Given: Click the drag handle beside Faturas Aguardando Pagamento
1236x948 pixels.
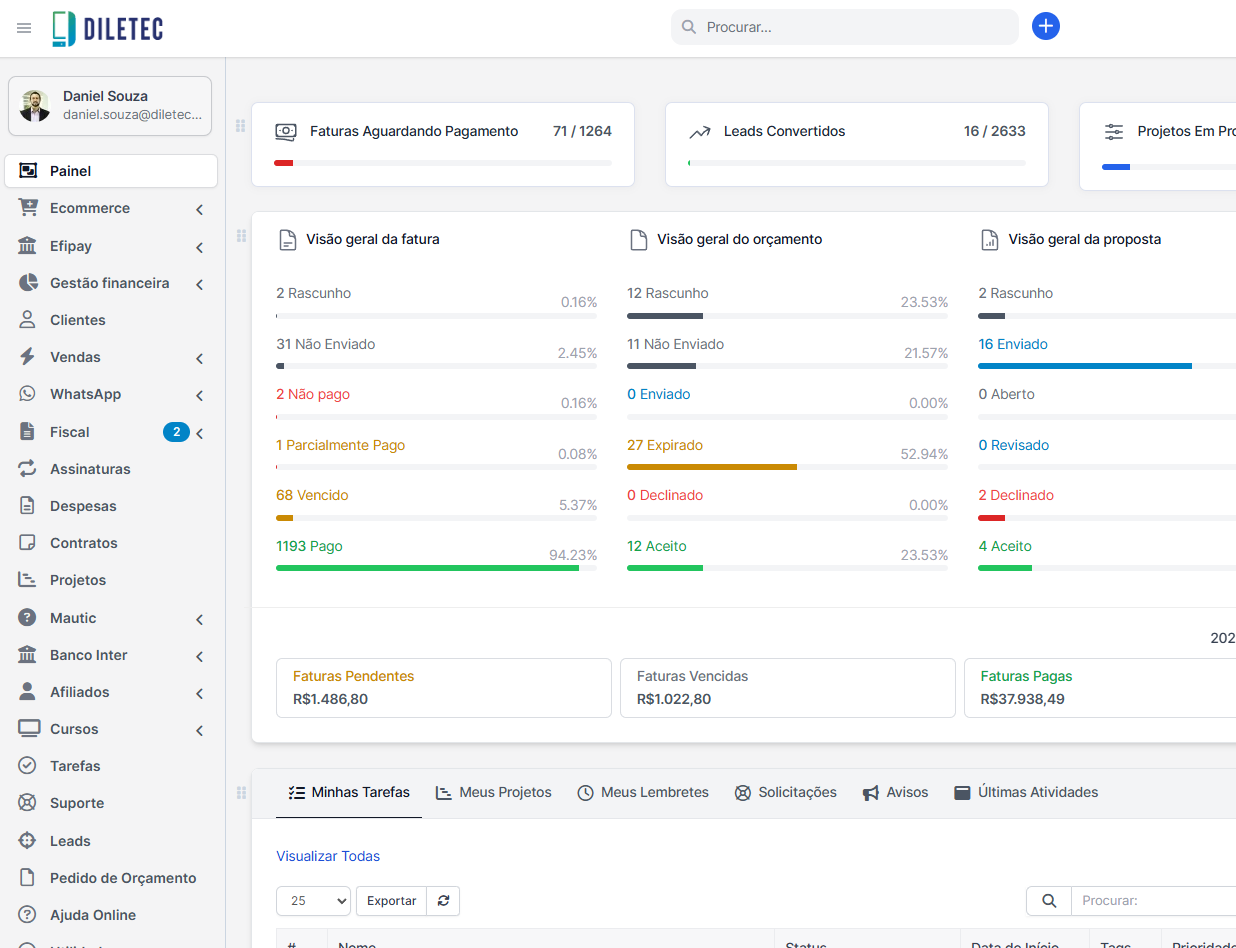Looking at the screenshot, I should click(240, 126).
